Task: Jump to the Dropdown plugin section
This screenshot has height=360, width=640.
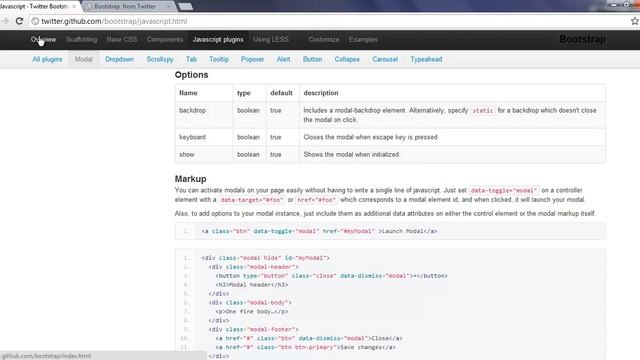Action: pyautogui.click(x=119, y=59)
